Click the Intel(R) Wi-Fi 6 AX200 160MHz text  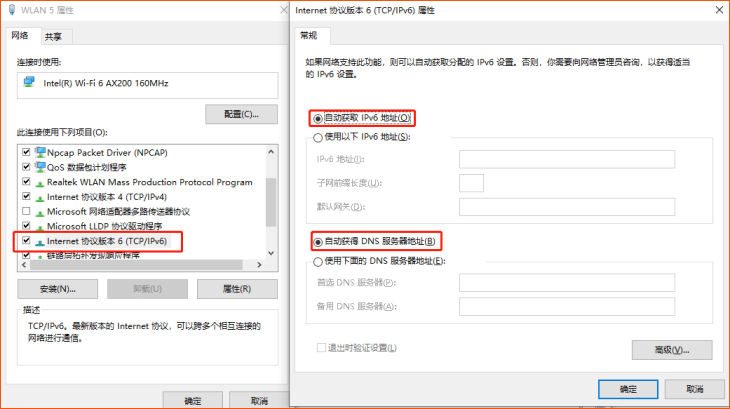106,83
